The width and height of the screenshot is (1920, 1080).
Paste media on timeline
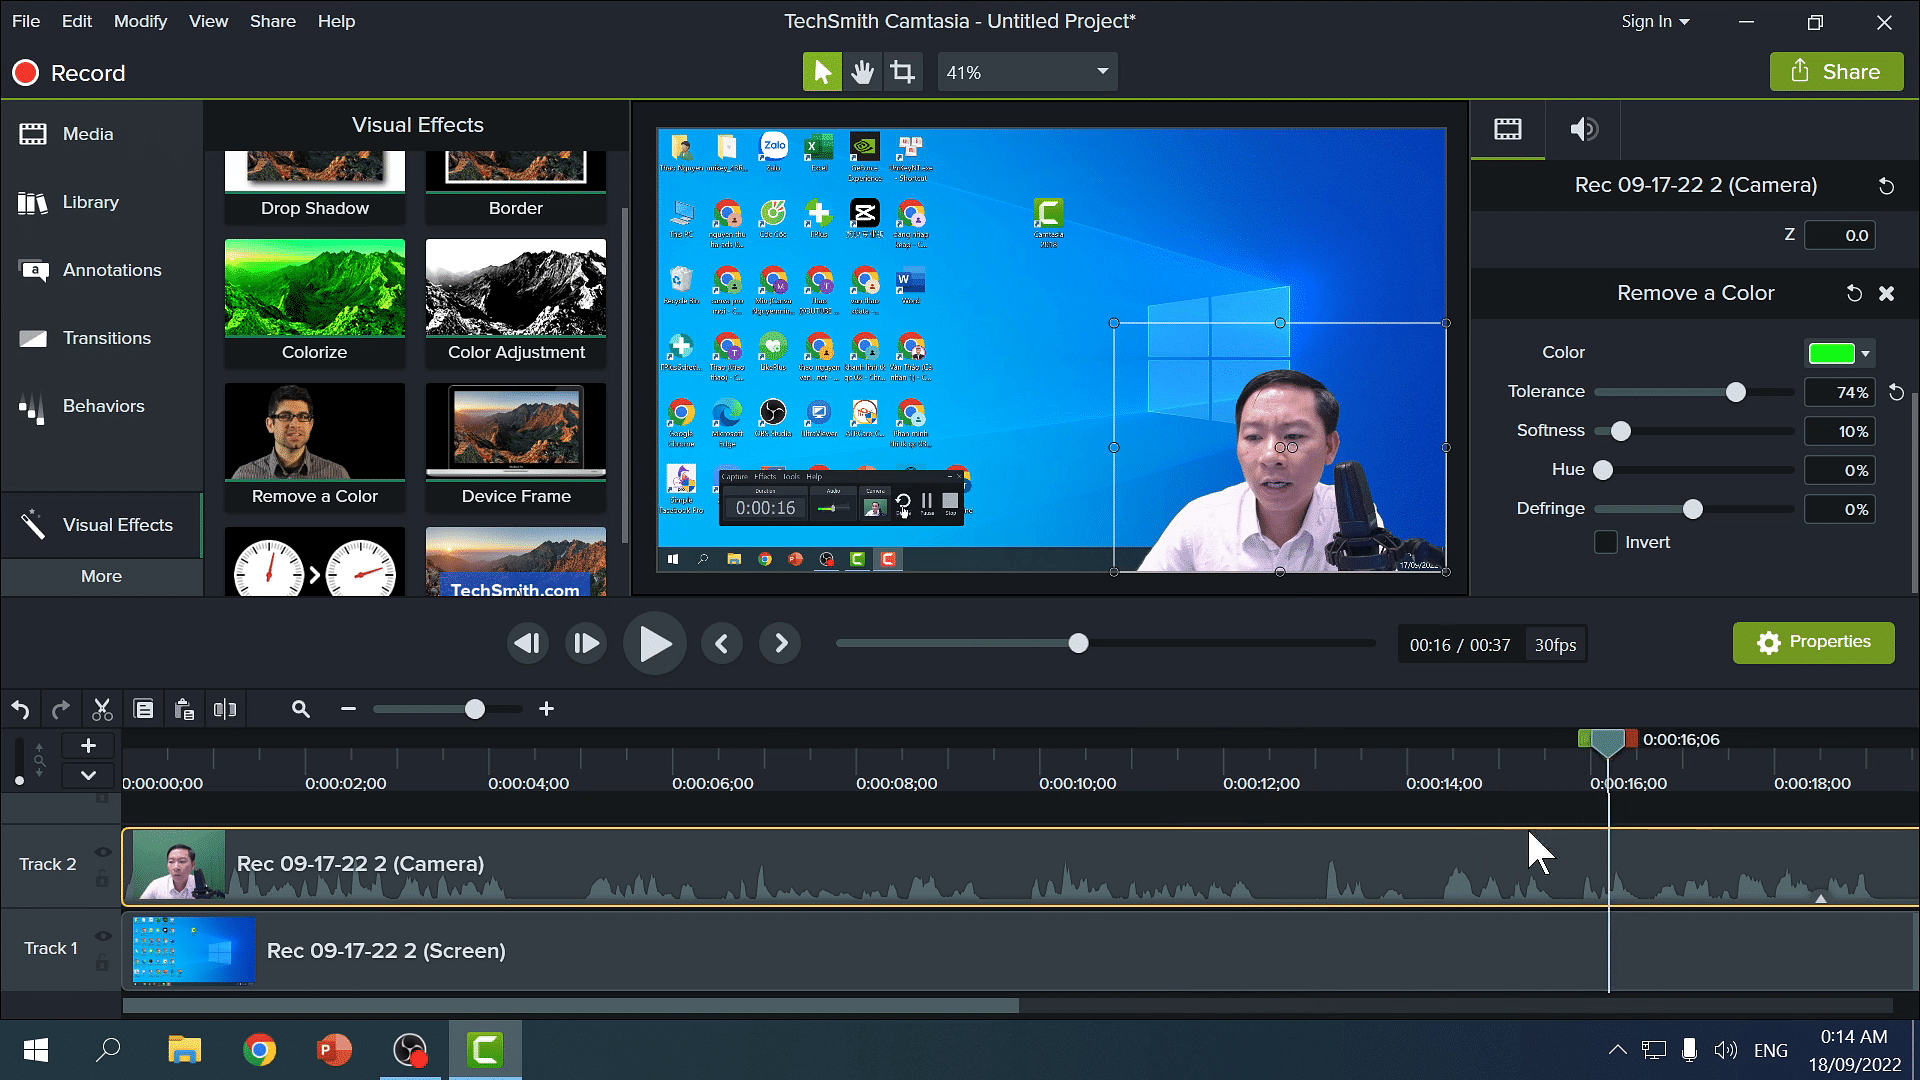pos(184,710)
